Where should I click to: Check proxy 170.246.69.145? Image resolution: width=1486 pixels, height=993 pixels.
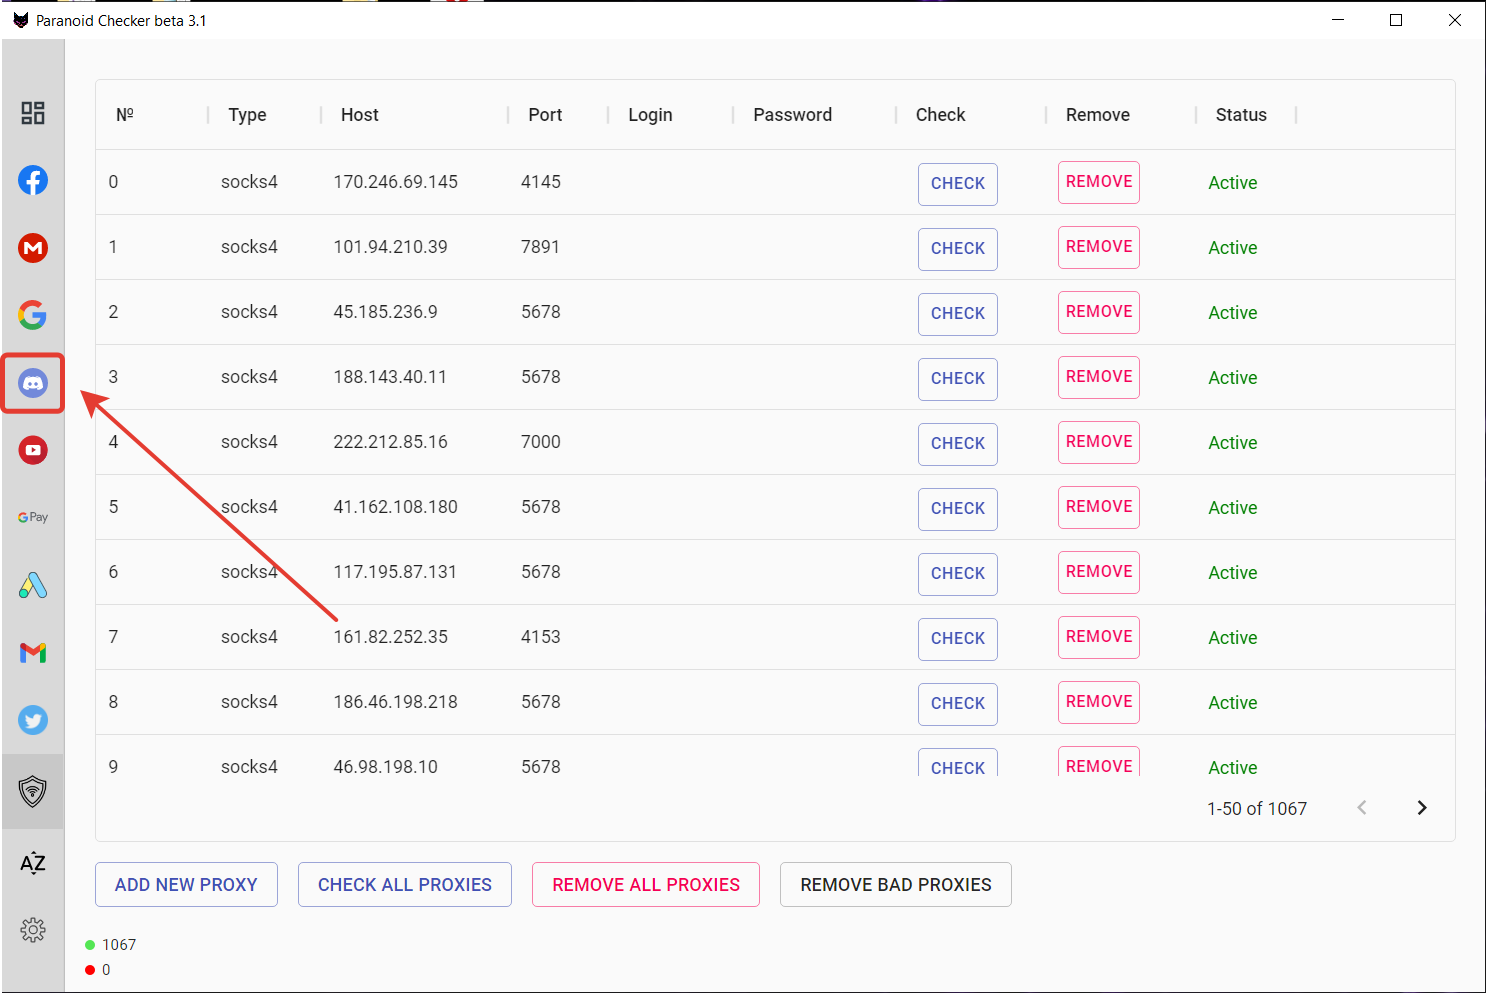tap(958, 184)
